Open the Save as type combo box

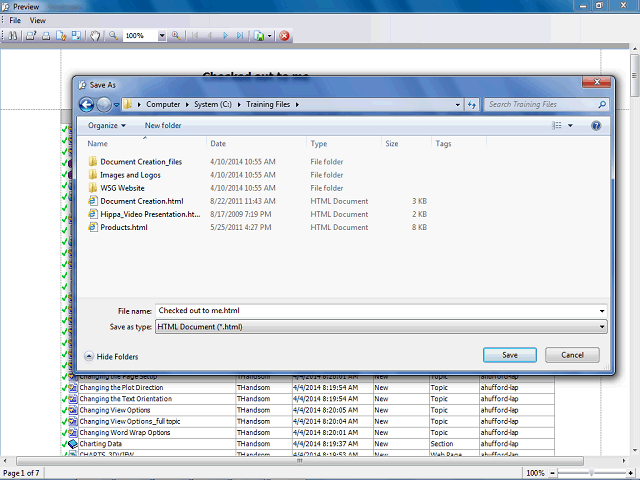pyautogui.click(x=381, y=327)
